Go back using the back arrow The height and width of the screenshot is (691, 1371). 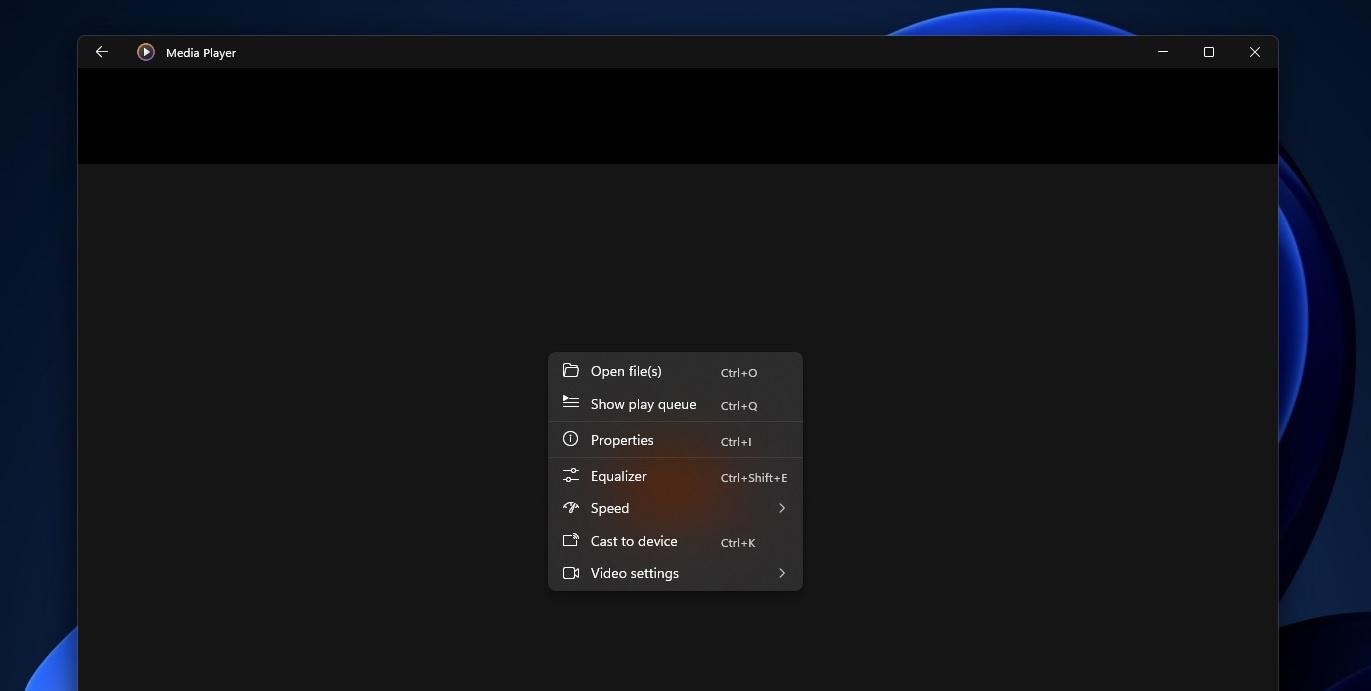click(x=102, y=52)
